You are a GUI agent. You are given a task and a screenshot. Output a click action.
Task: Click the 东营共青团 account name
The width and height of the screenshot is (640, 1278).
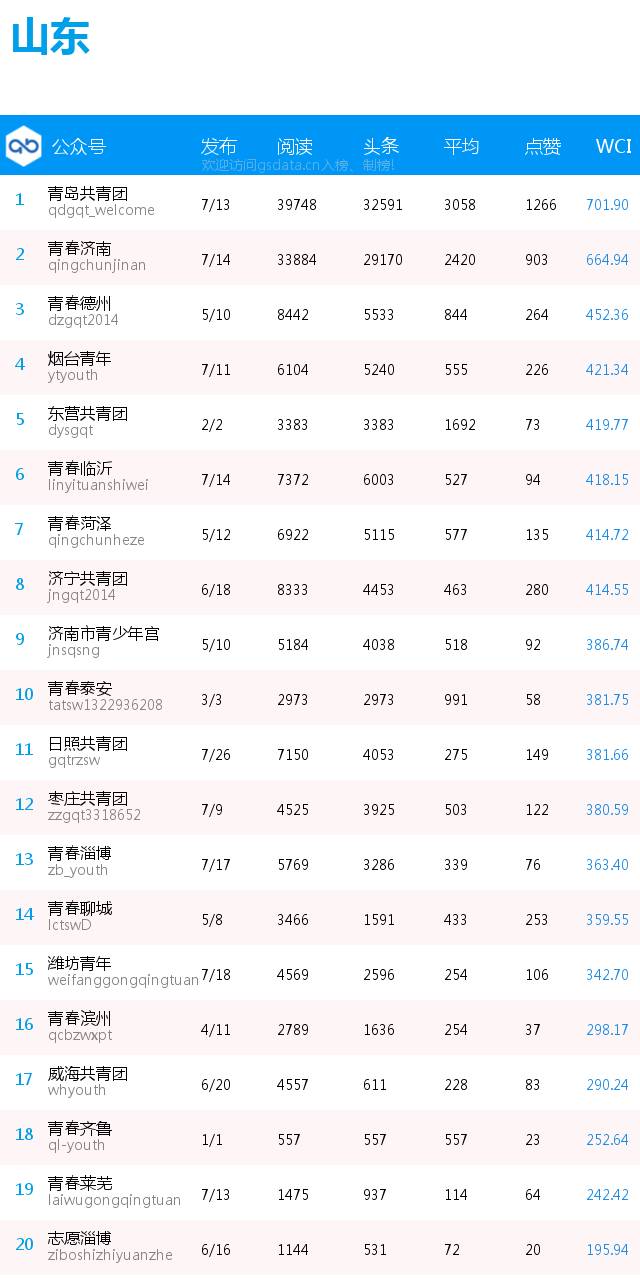88,413
